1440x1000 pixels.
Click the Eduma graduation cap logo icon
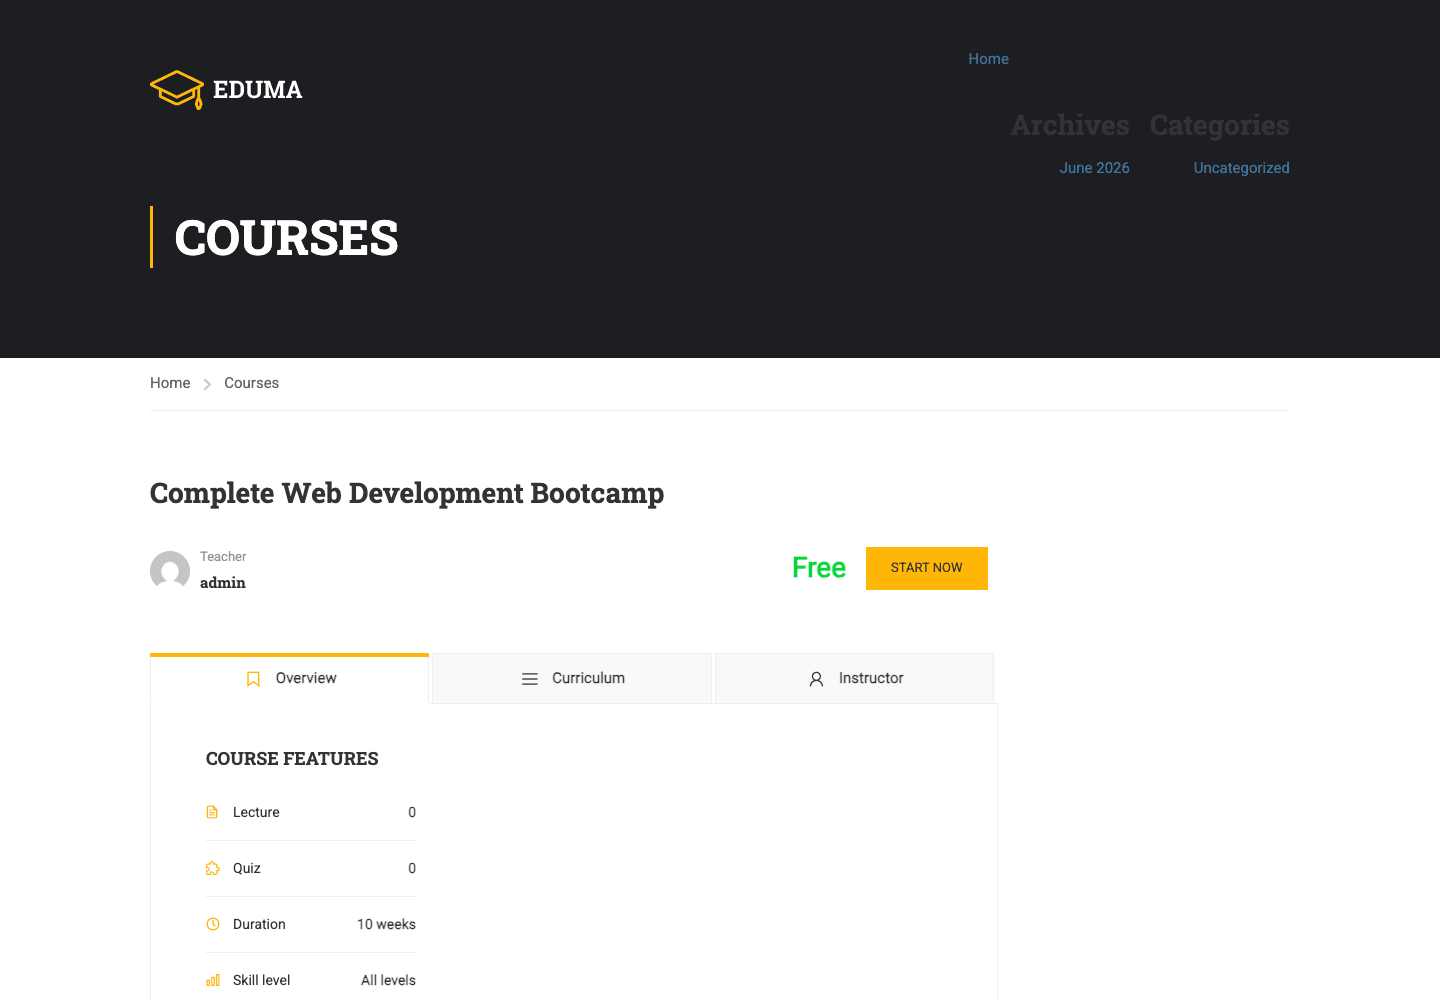click(177, 89)
